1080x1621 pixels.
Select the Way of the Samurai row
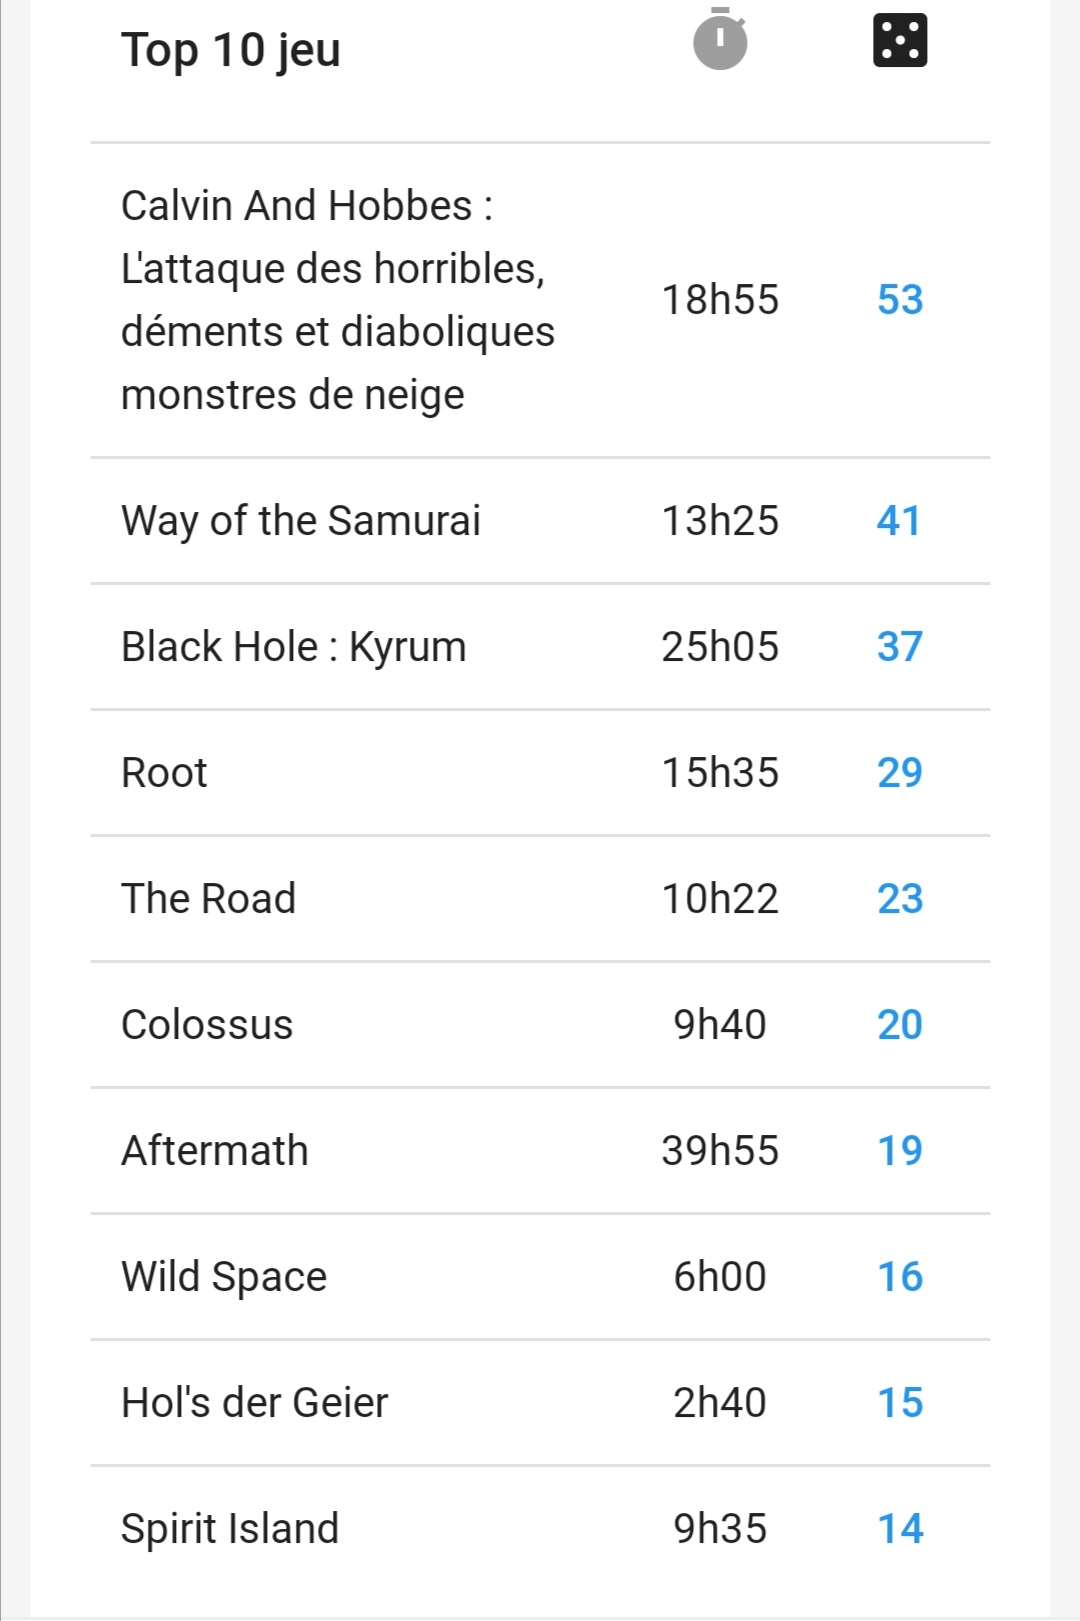coord(540,521)
